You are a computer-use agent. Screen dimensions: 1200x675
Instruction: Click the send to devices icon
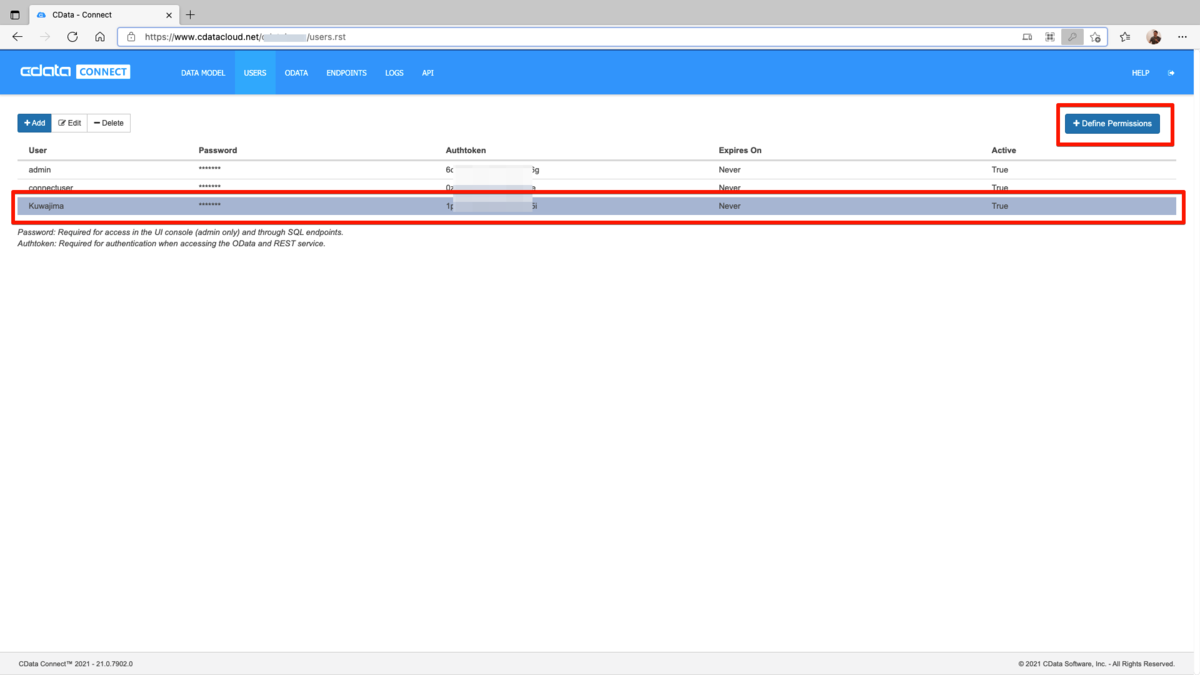pos(1027,37)
